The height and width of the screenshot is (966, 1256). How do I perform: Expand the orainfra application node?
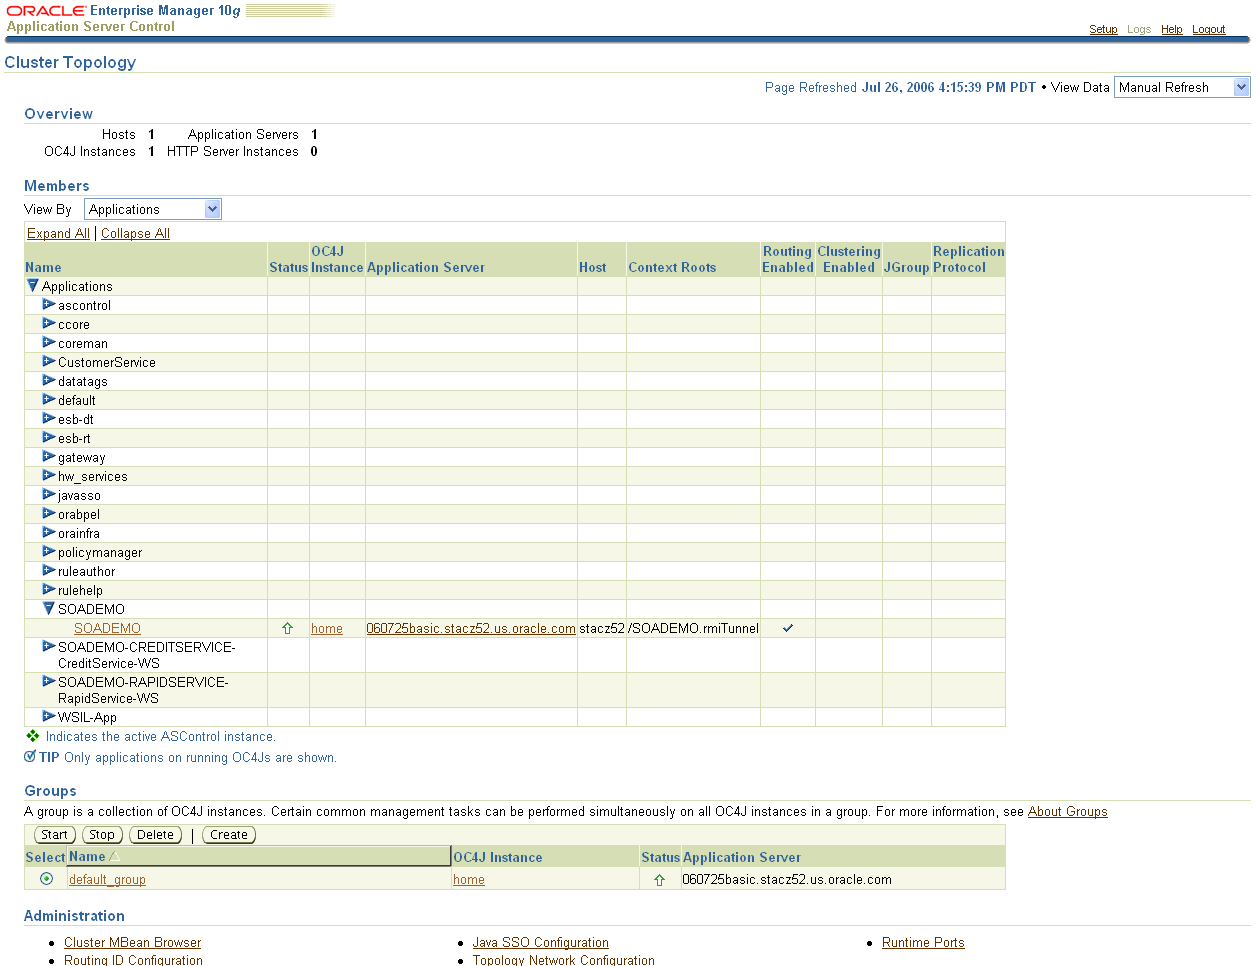pyautogui.click(x=48, y=533)
